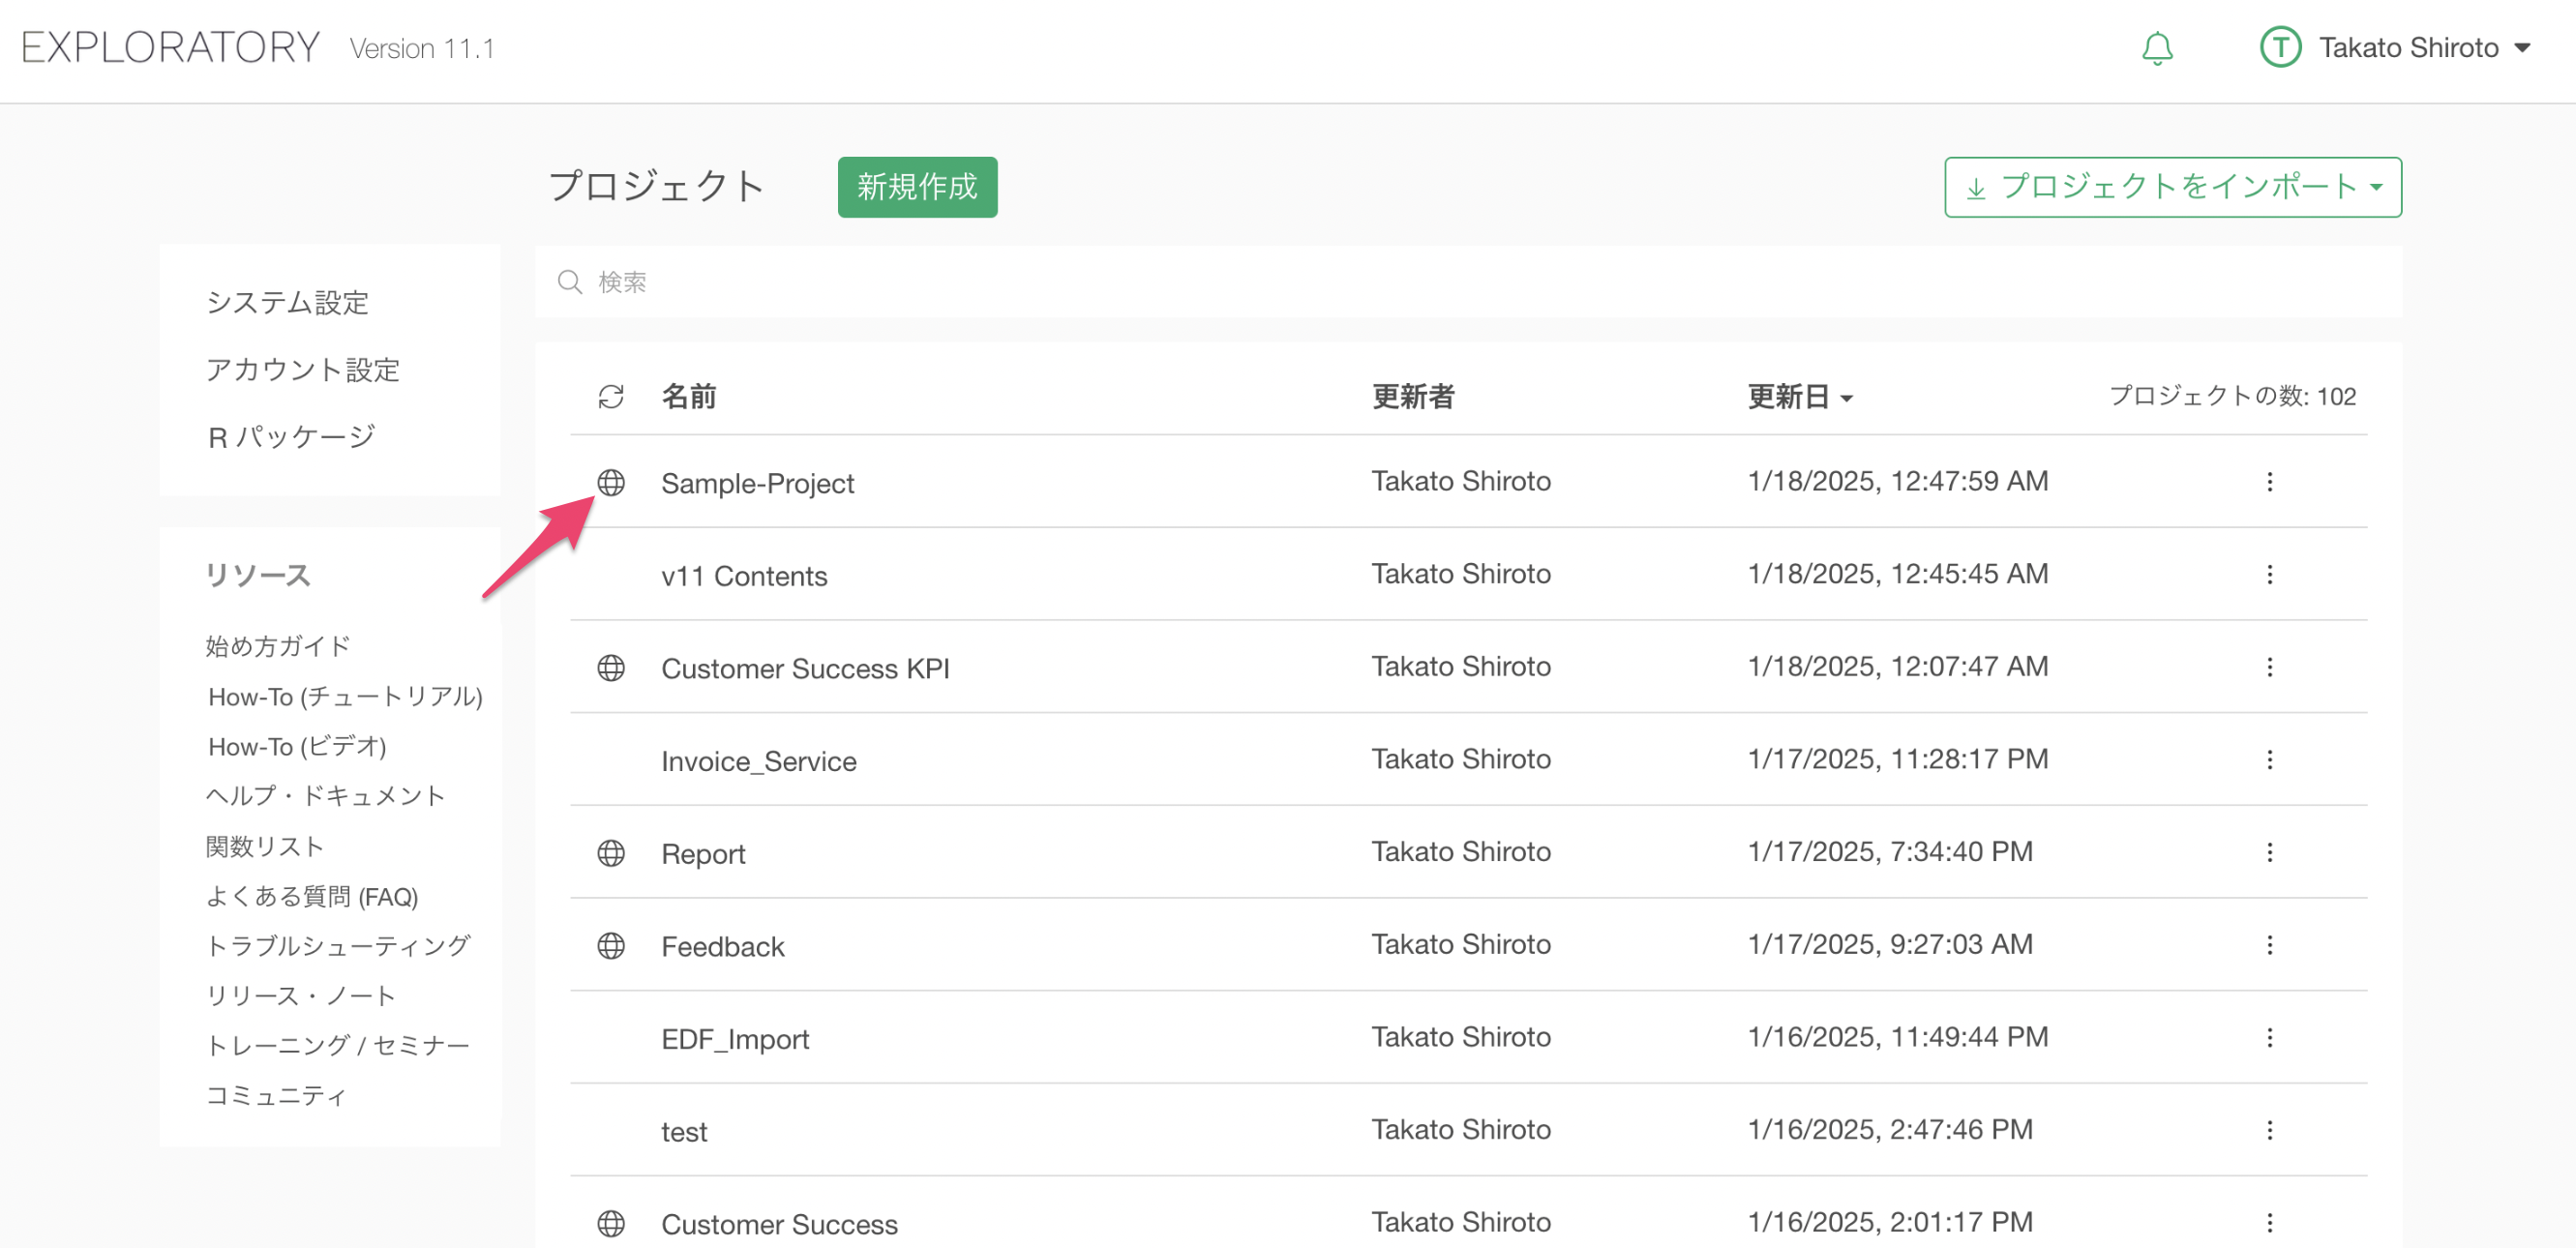This screenshot has height=1248, width=2576.
Task: Open the プロジェクトをインポート dropdown
Action: 2172,187
